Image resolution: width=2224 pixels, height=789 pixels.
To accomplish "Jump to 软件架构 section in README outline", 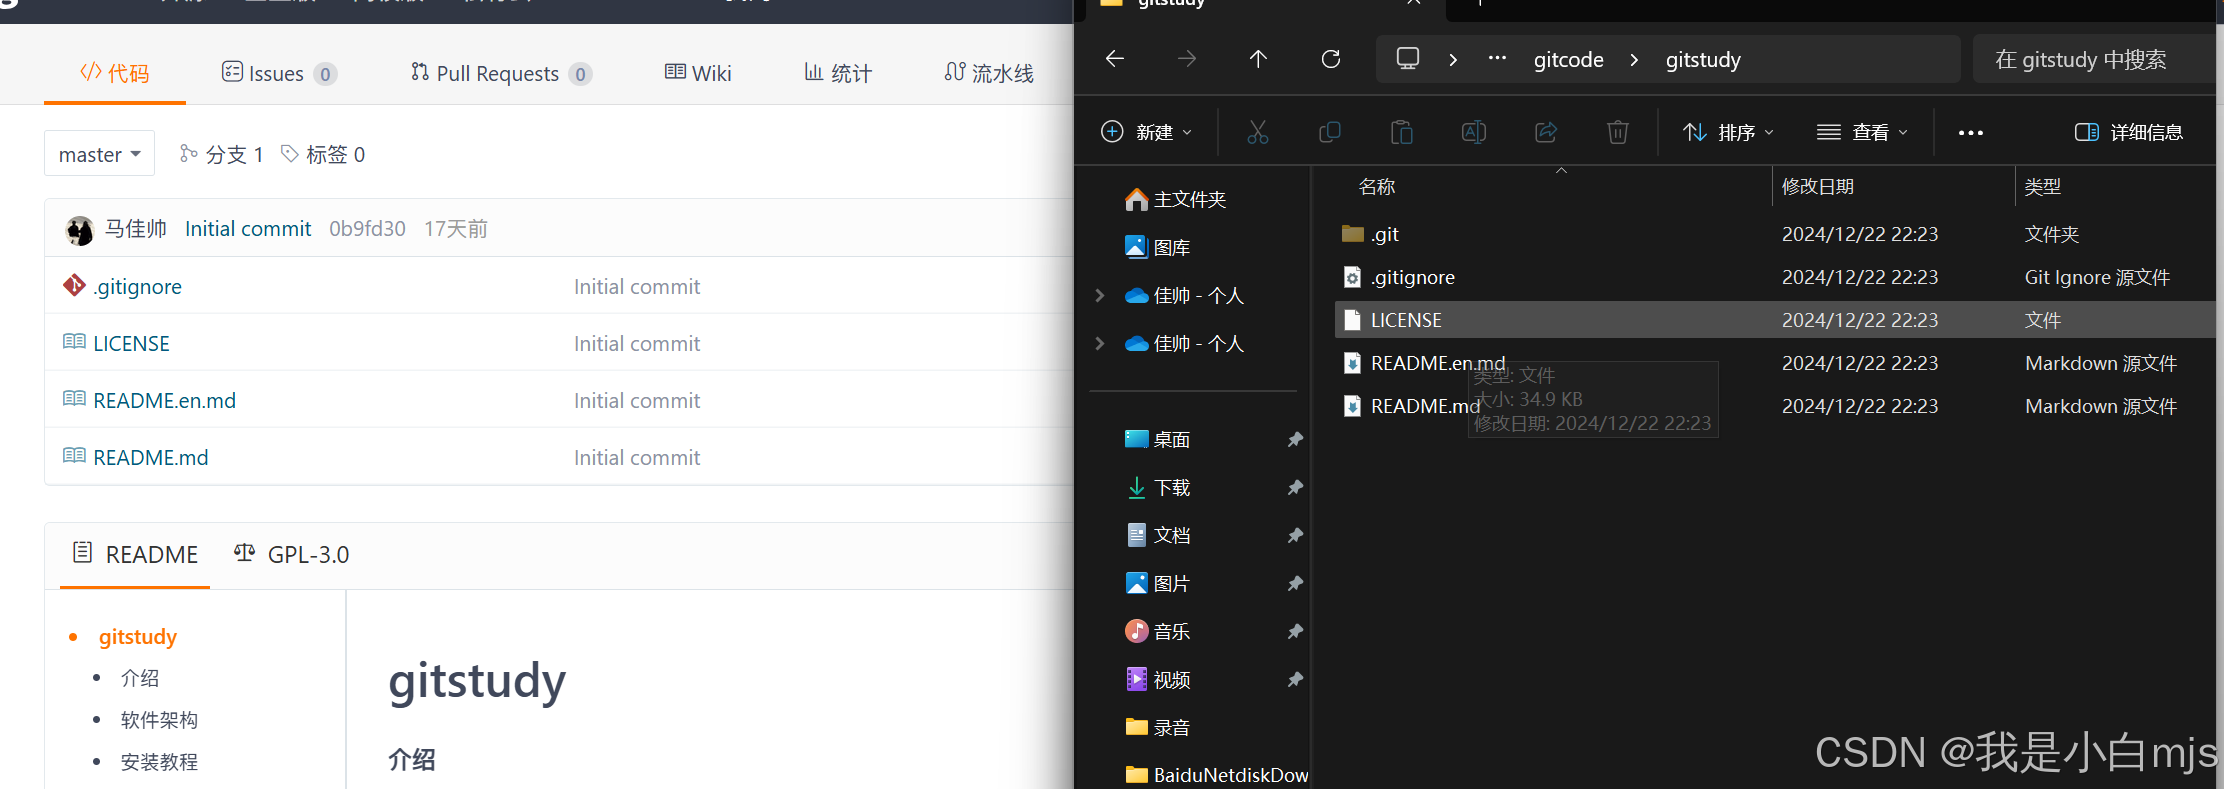I will [x=159, y=720].
